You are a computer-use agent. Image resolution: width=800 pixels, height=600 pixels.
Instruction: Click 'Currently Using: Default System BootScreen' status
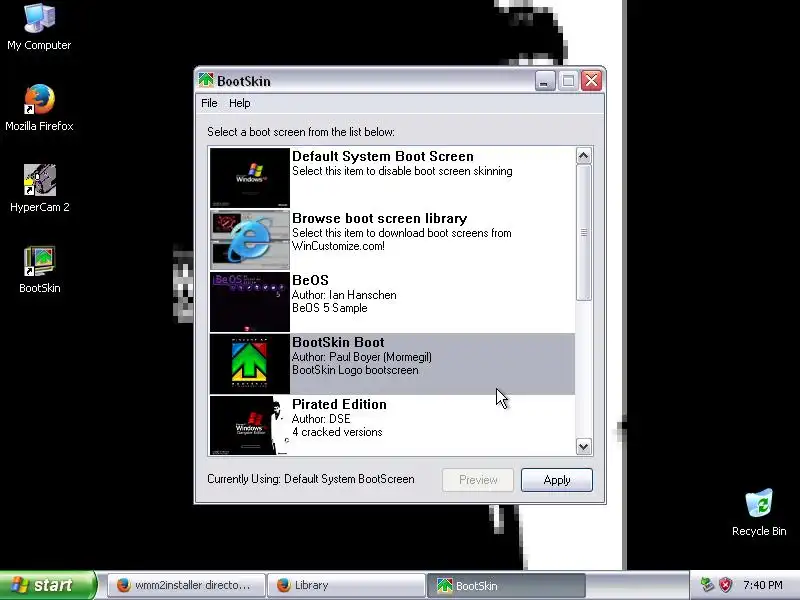pos(311,479)
